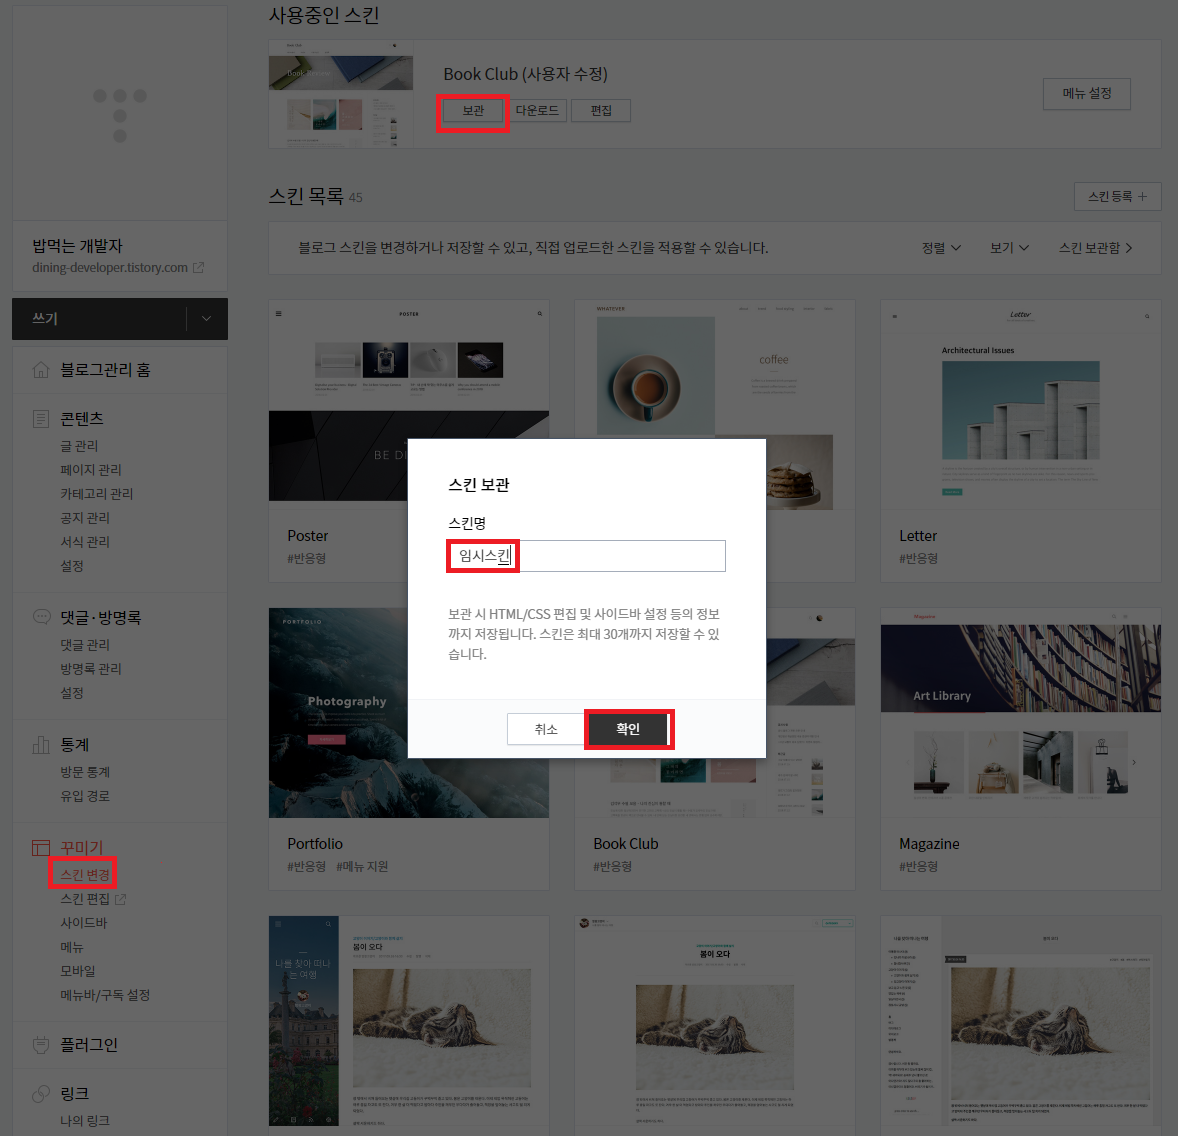The image size is (1178, 1136).
Task: Click the blog title 밥먹는 개발자
Action: tap(77, 246)
